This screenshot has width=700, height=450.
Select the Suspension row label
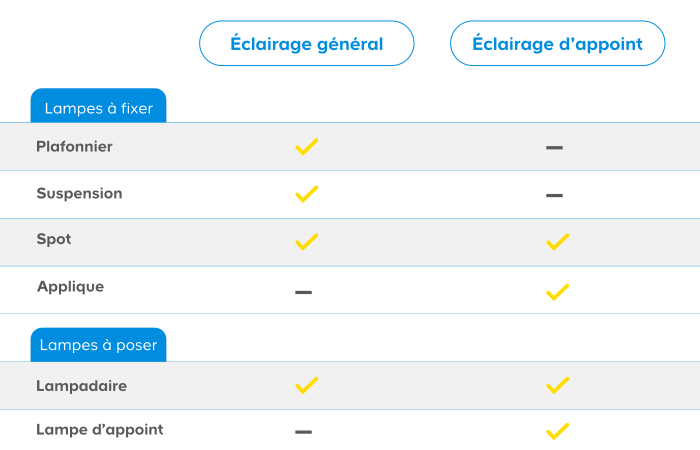coord(79,193)
